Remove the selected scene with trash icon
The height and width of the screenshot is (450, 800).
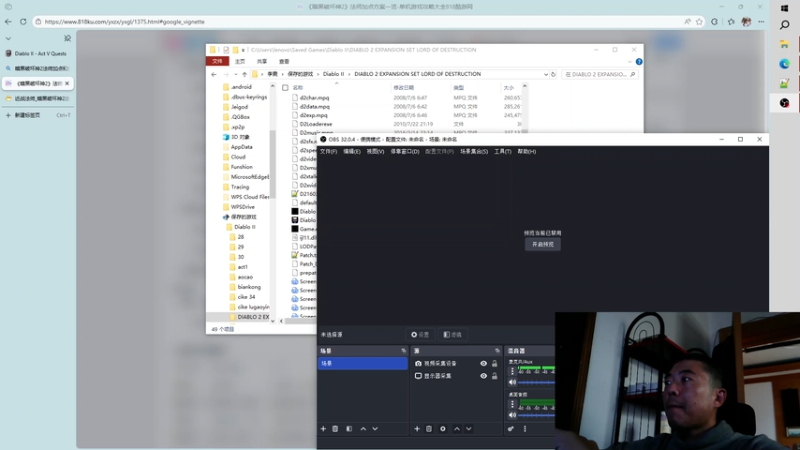pyautogui.click(x=335, y=429)
